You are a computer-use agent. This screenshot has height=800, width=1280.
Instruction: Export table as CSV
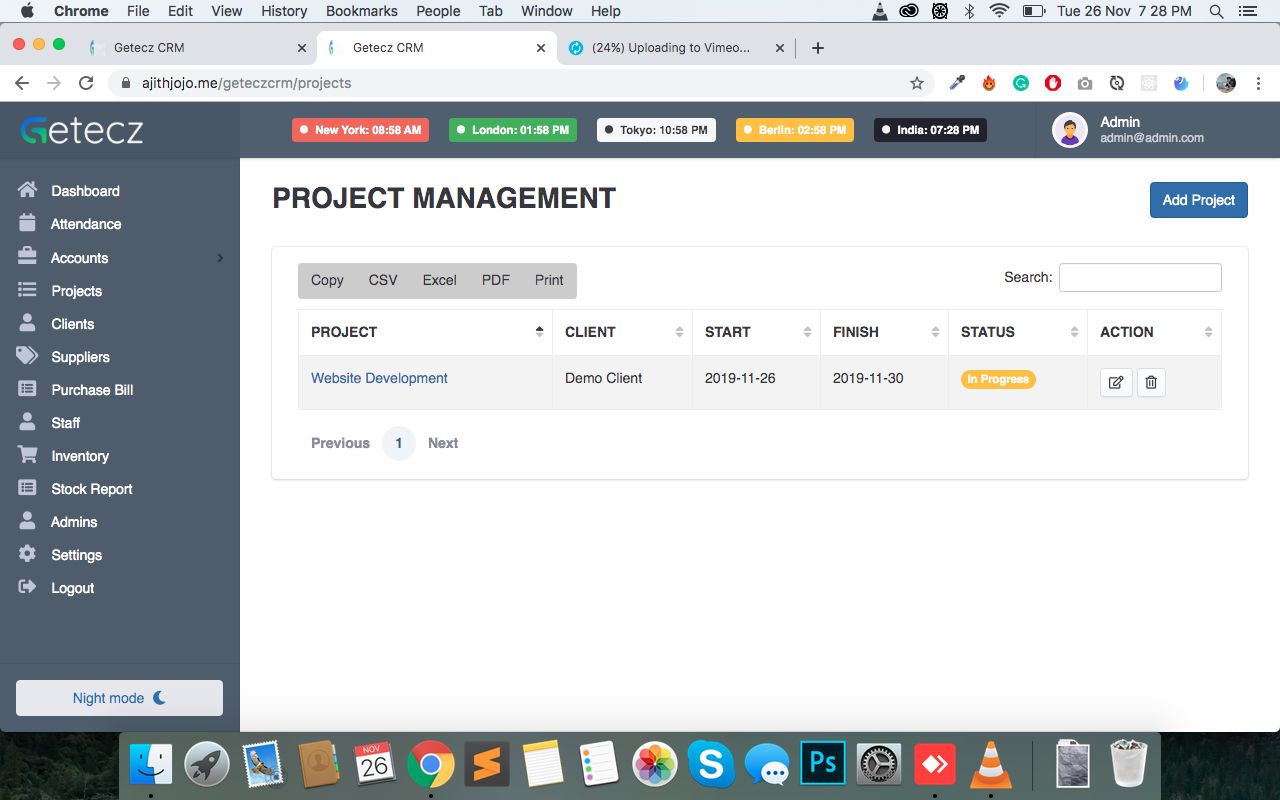[x=383, y=280]
